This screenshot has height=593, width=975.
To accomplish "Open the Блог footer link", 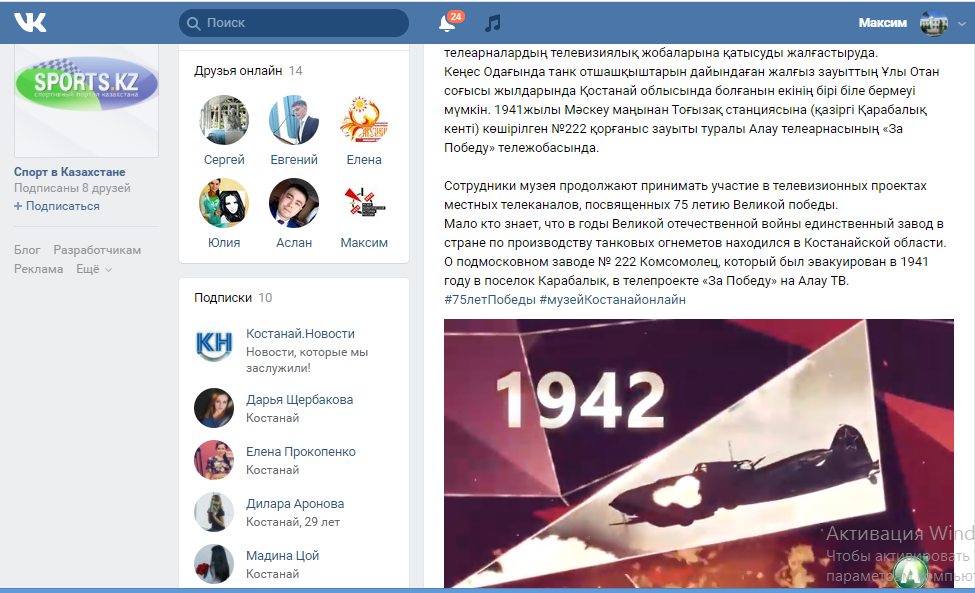I will [27, 250].
